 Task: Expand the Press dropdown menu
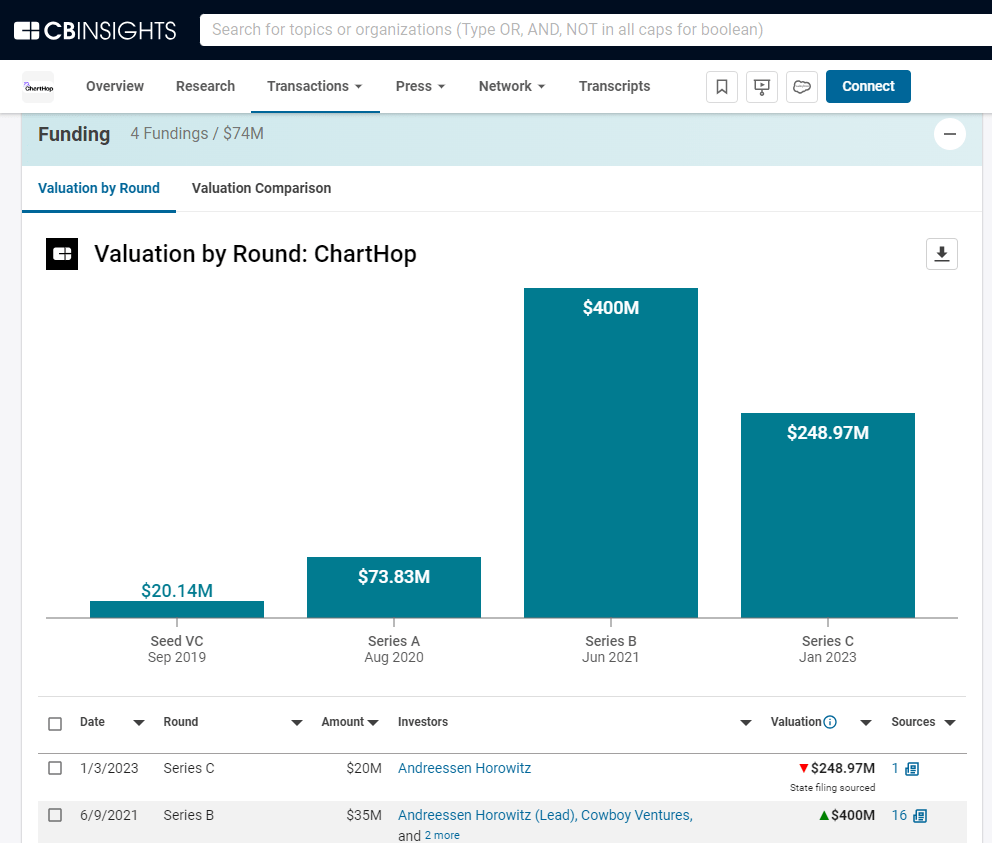(x=420, y=86)
